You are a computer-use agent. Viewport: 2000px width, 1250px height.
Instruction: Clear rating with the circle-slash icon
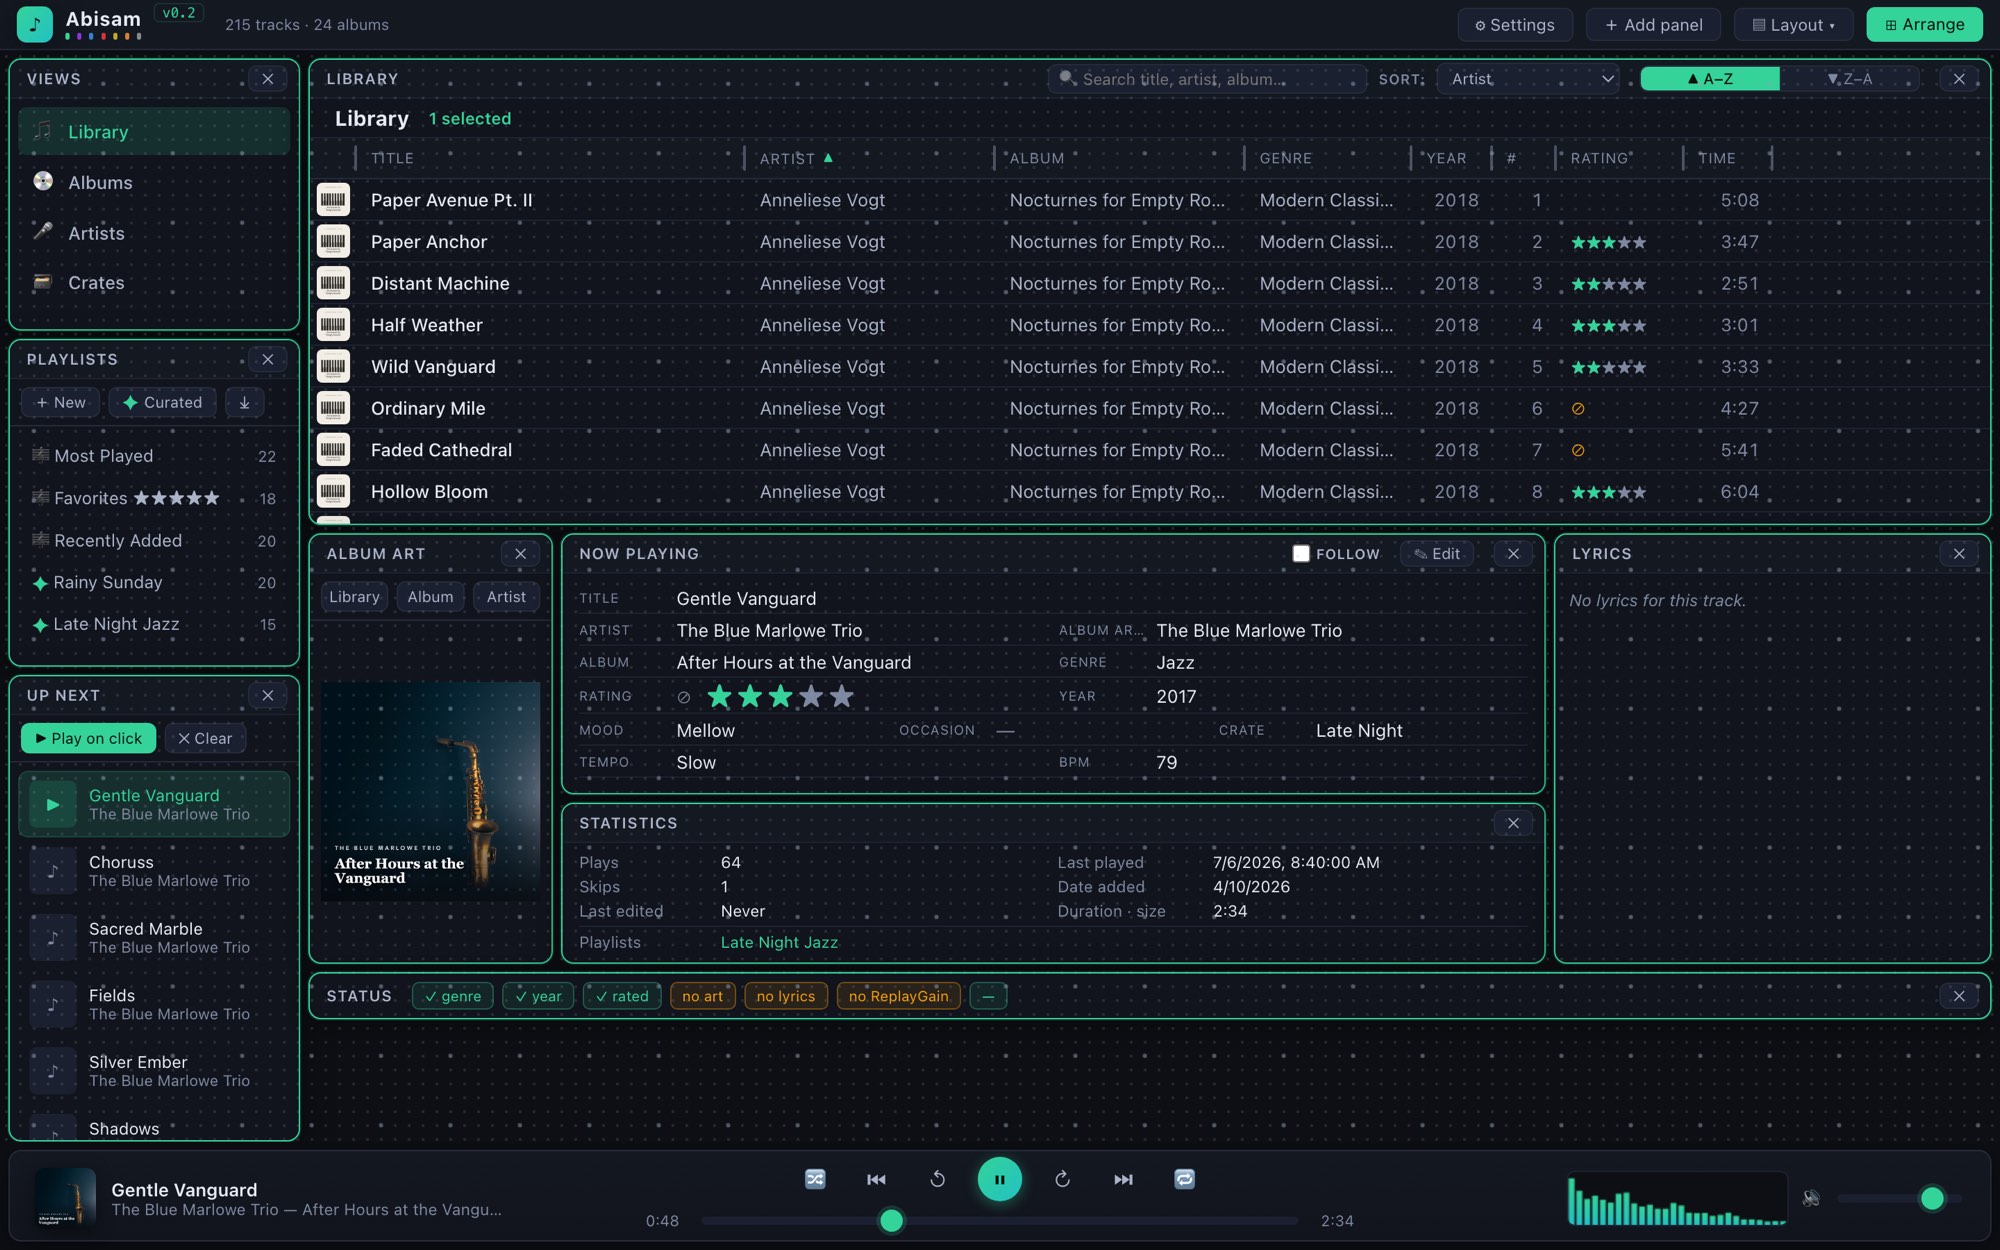click(684, 697)
